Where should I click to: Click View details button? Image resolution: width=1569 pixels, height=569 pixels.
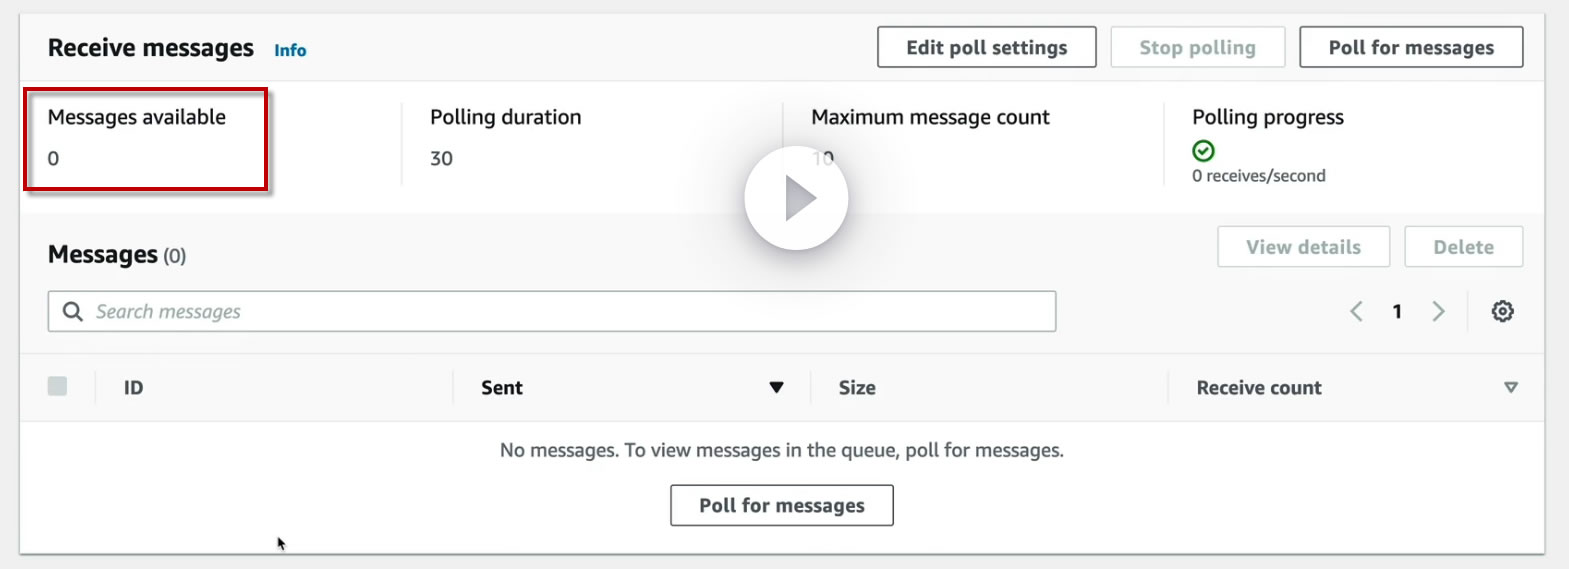(1302, 247)
